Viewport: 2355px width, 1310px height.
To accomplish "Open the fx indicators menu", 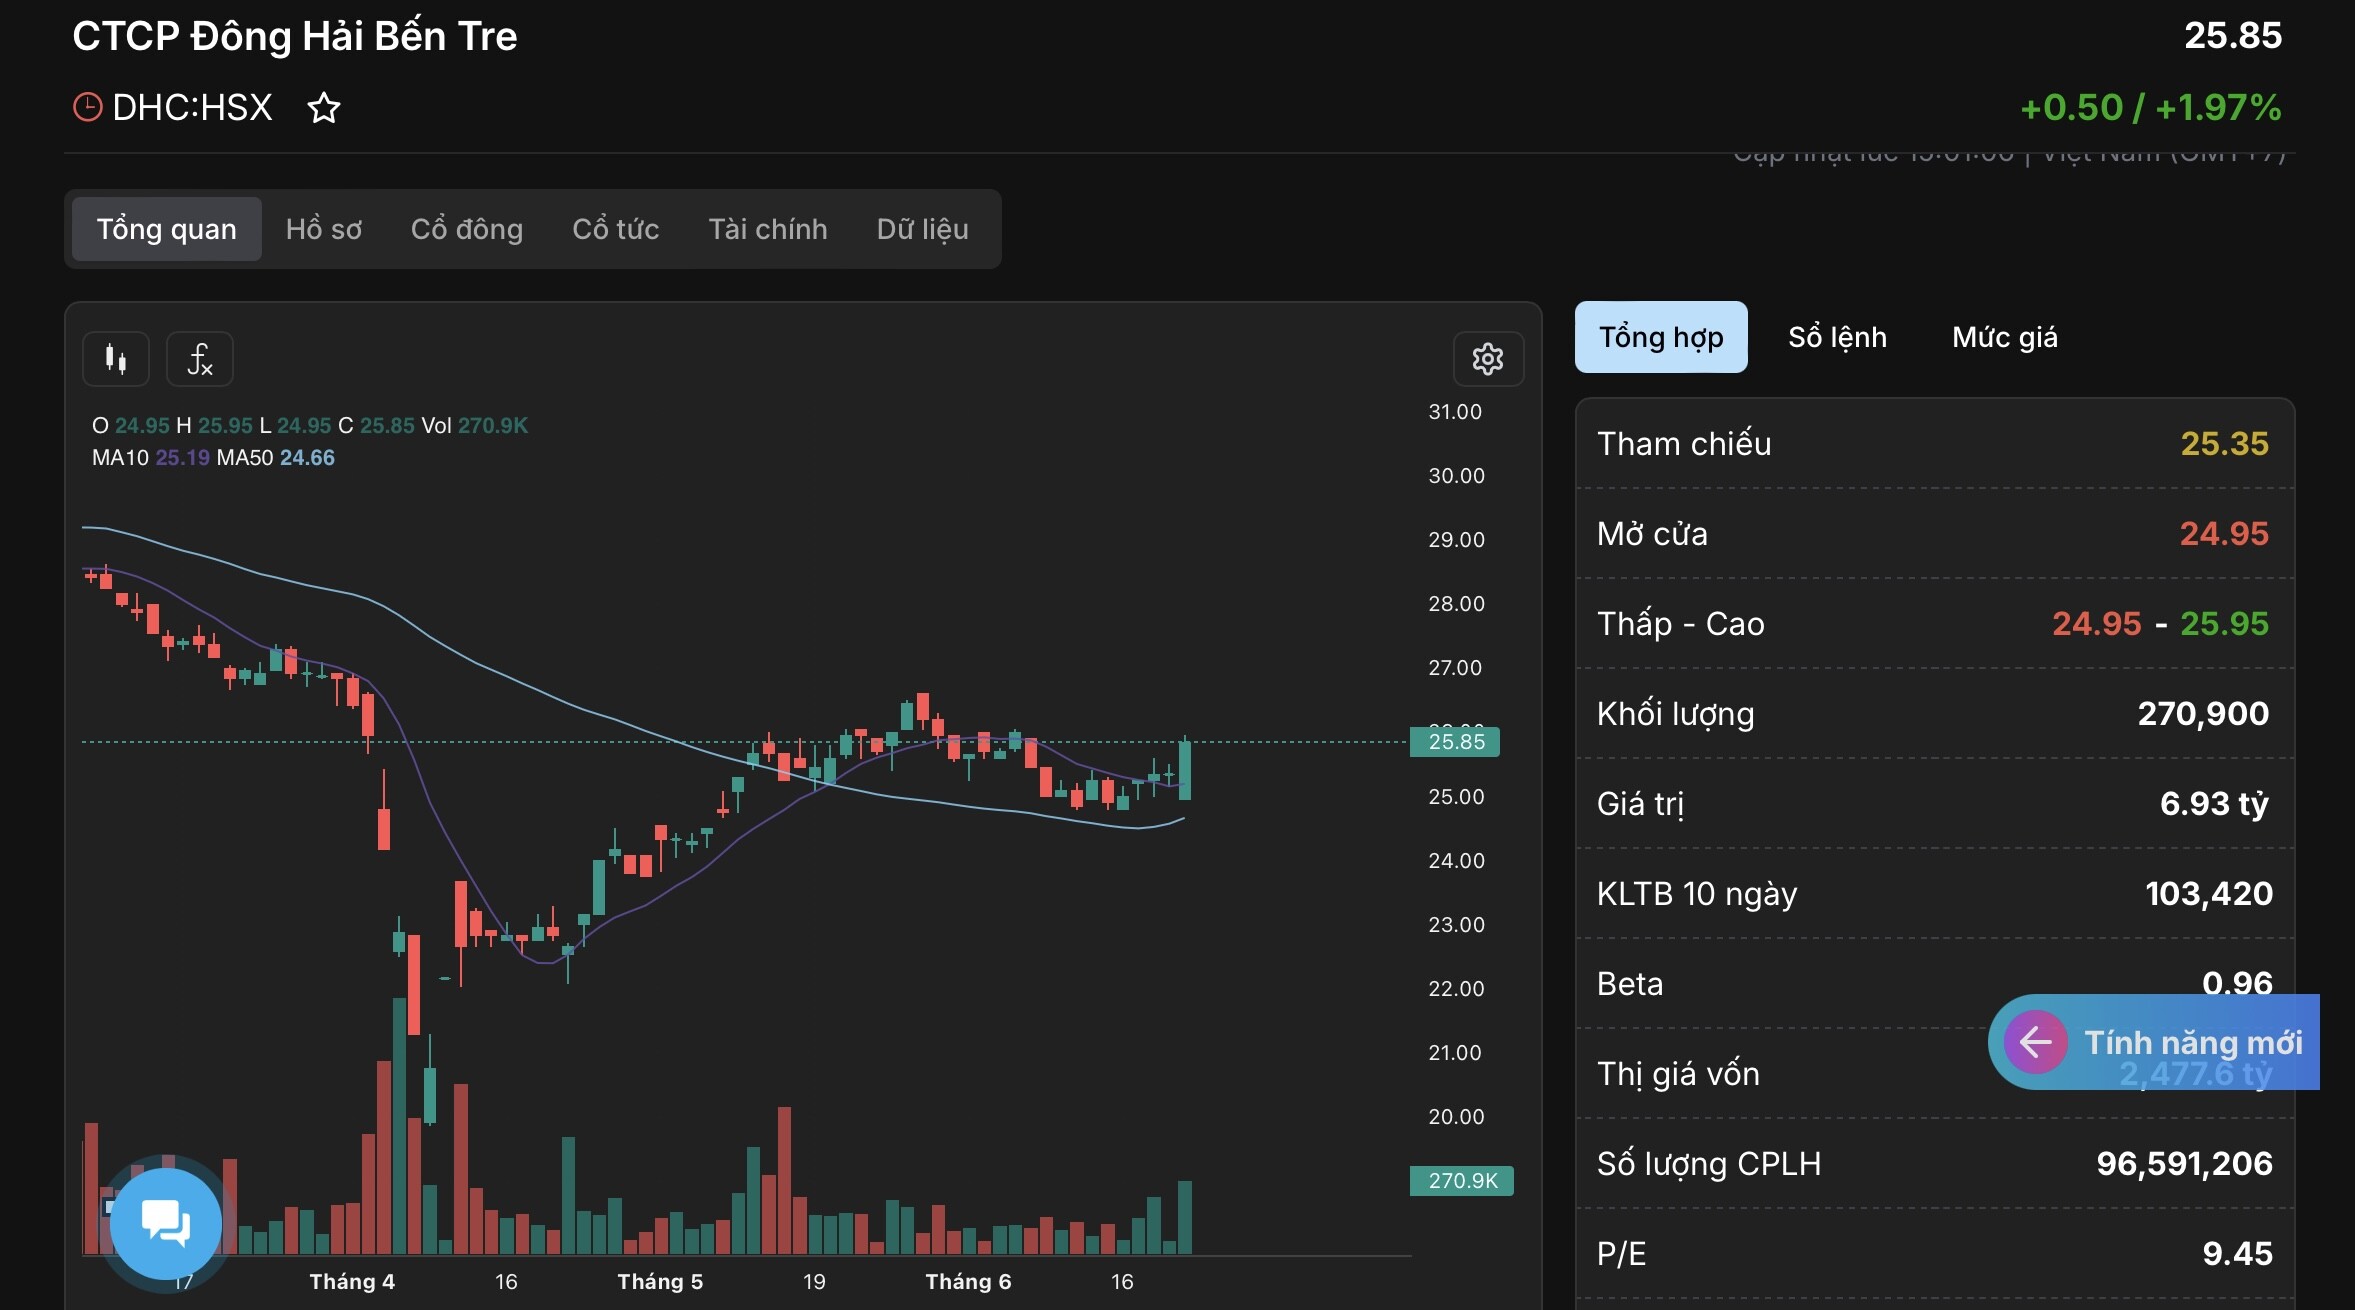I will point(200,359).
